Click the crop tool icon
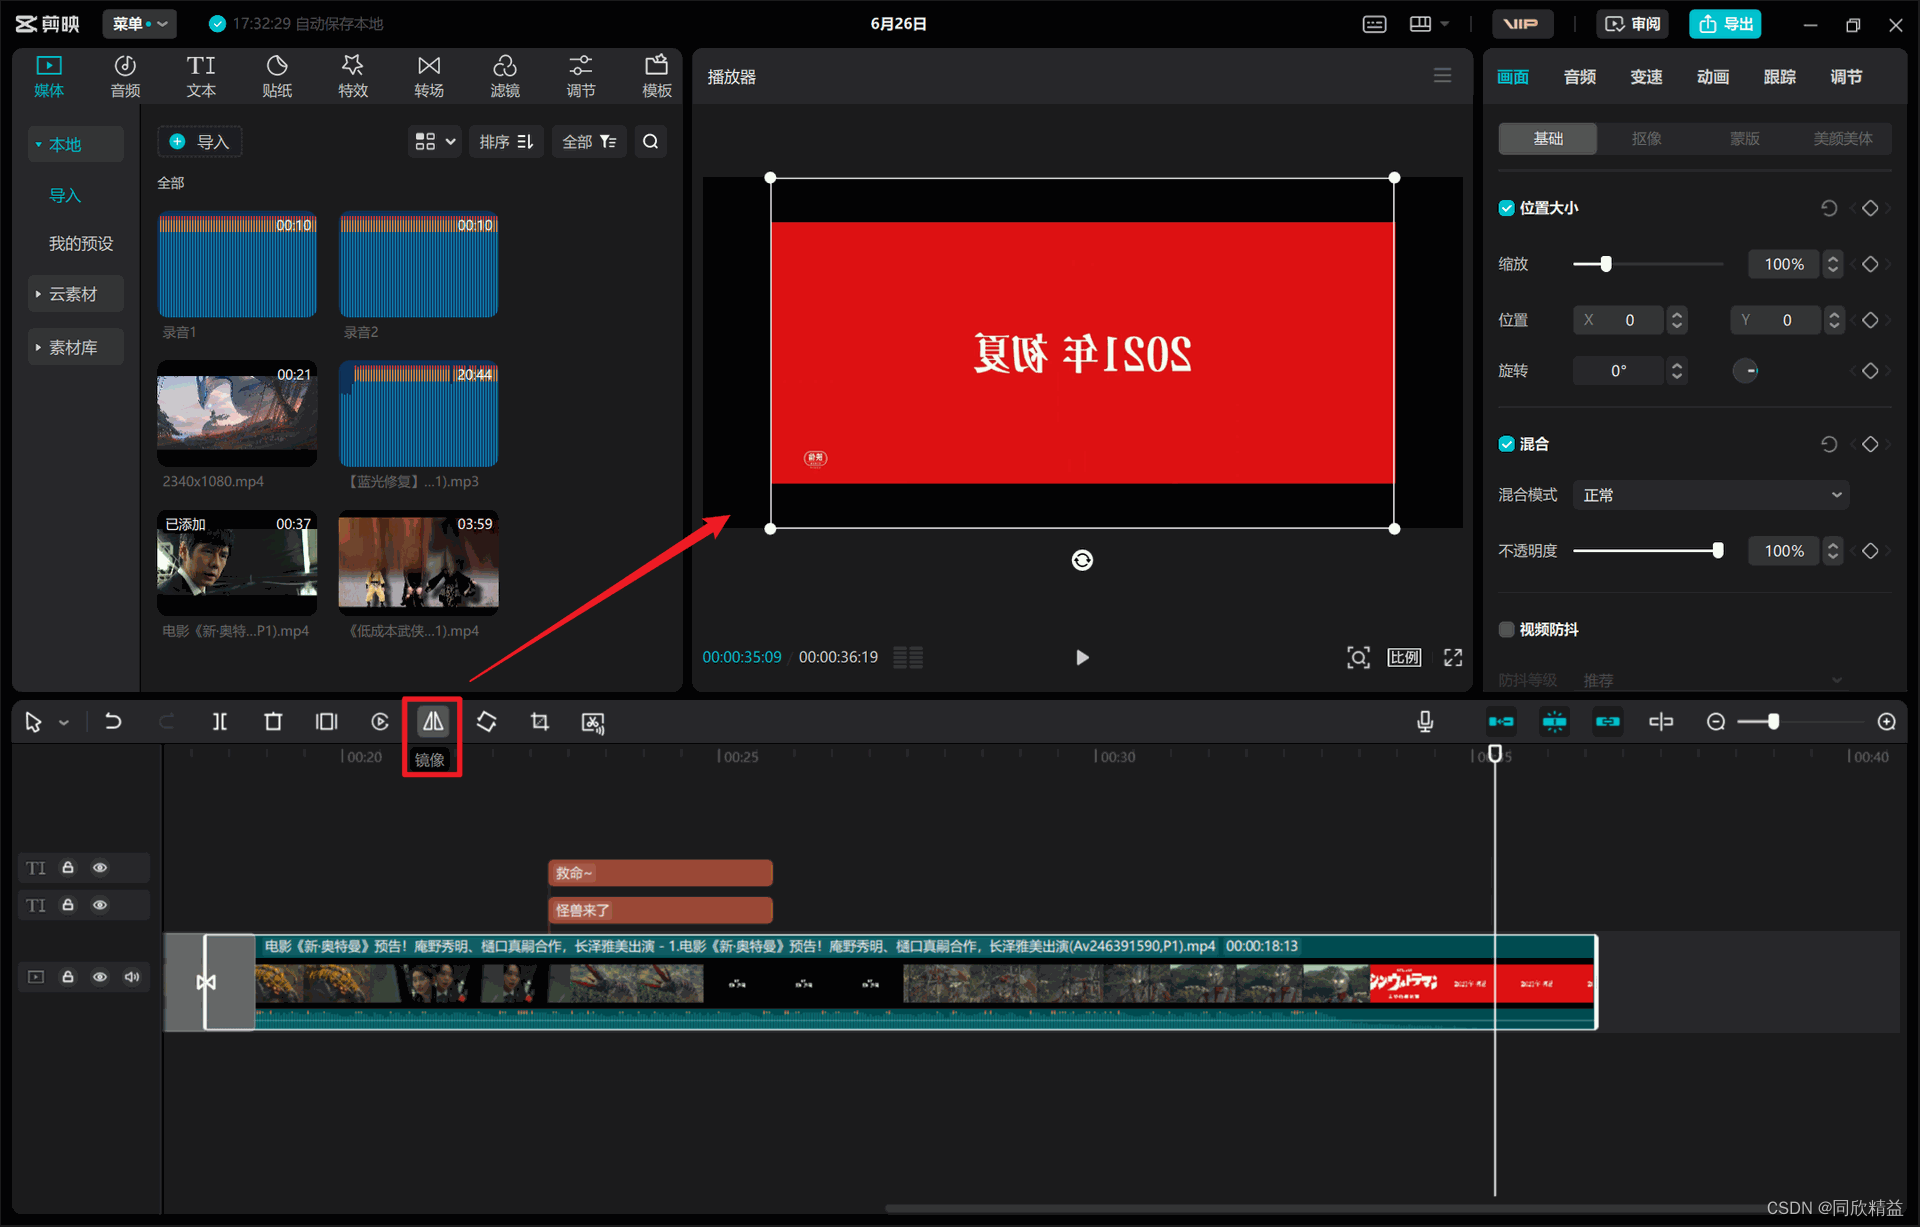 click(x=540, y=721)
